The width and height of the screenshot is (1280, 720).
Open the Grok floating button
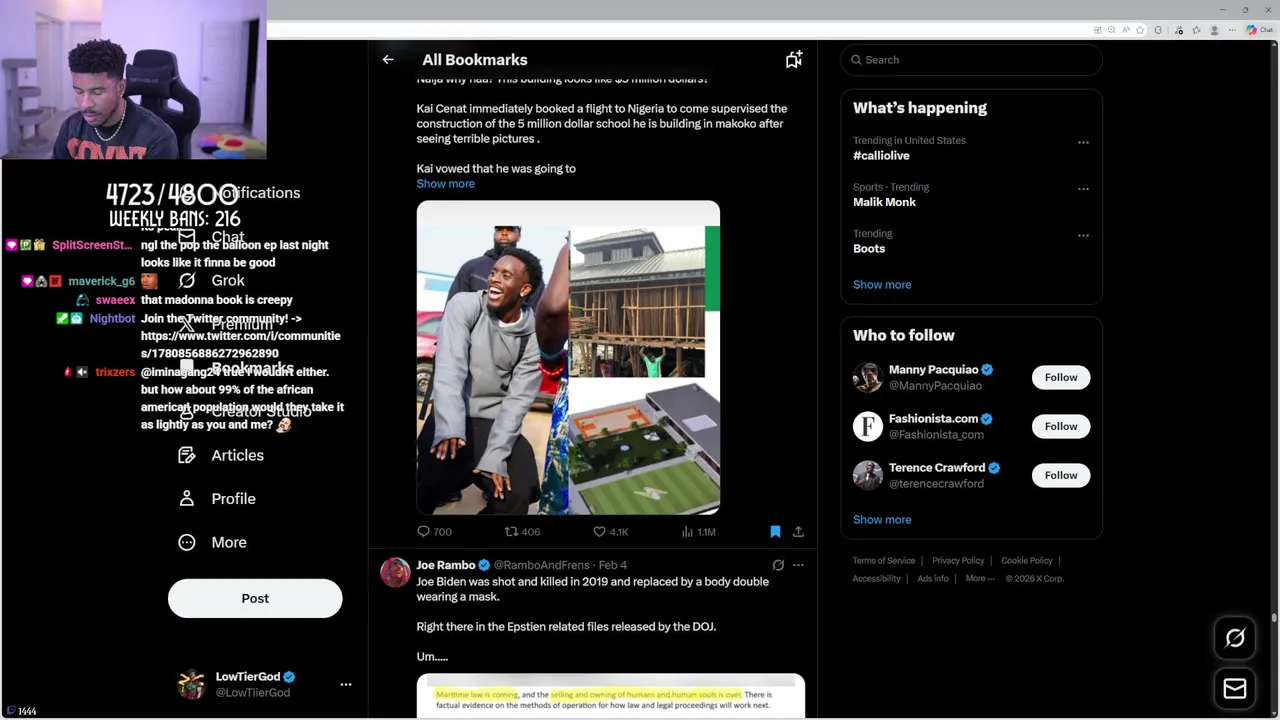pyautogui.click(x=1235, y=638)
